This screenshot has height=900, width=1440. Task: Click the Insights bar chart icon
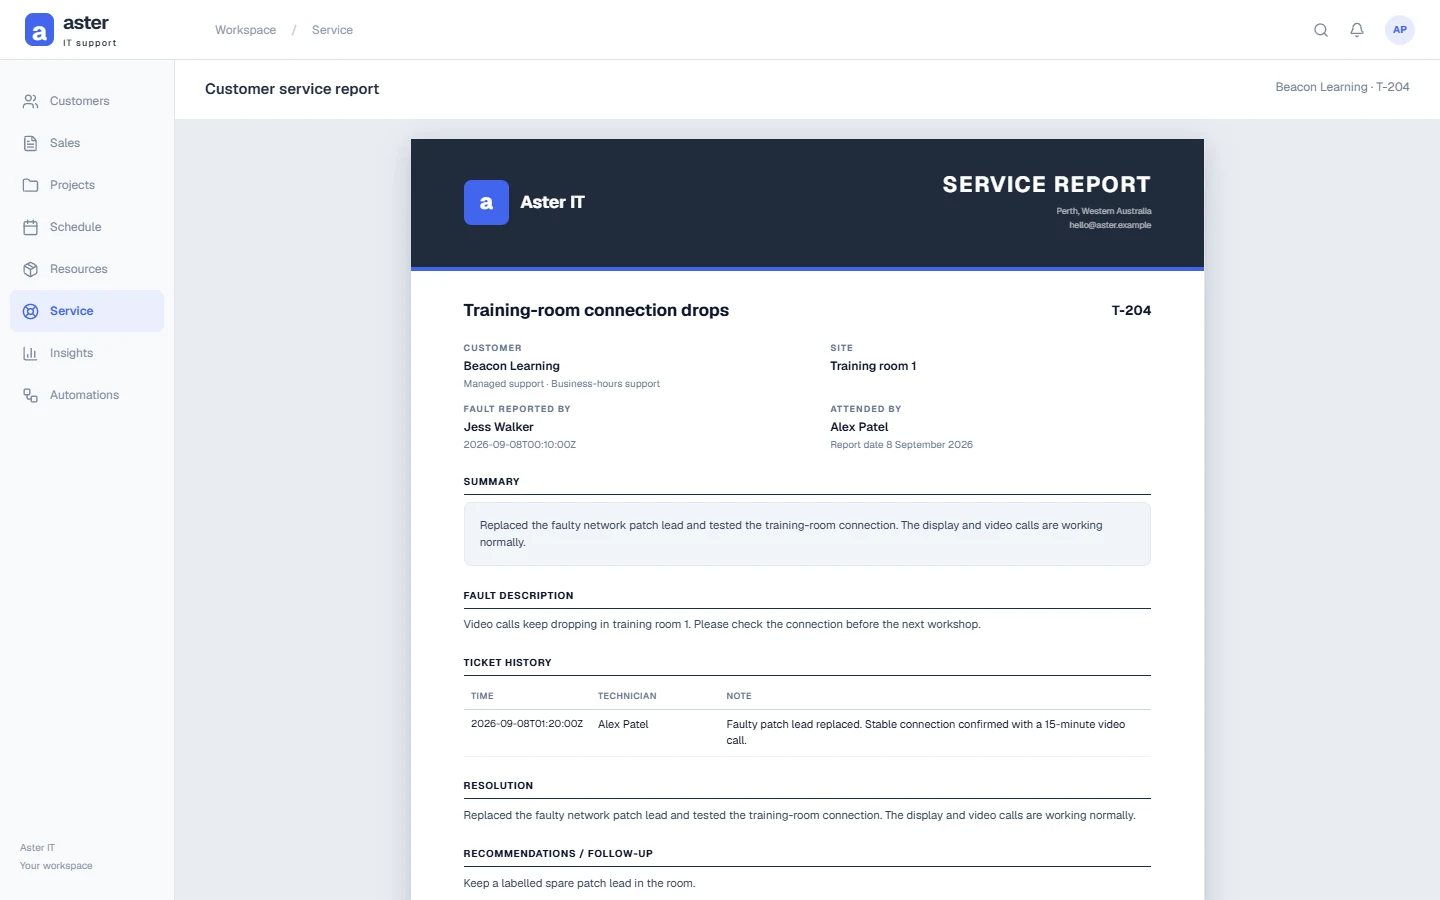coord(31,353)
